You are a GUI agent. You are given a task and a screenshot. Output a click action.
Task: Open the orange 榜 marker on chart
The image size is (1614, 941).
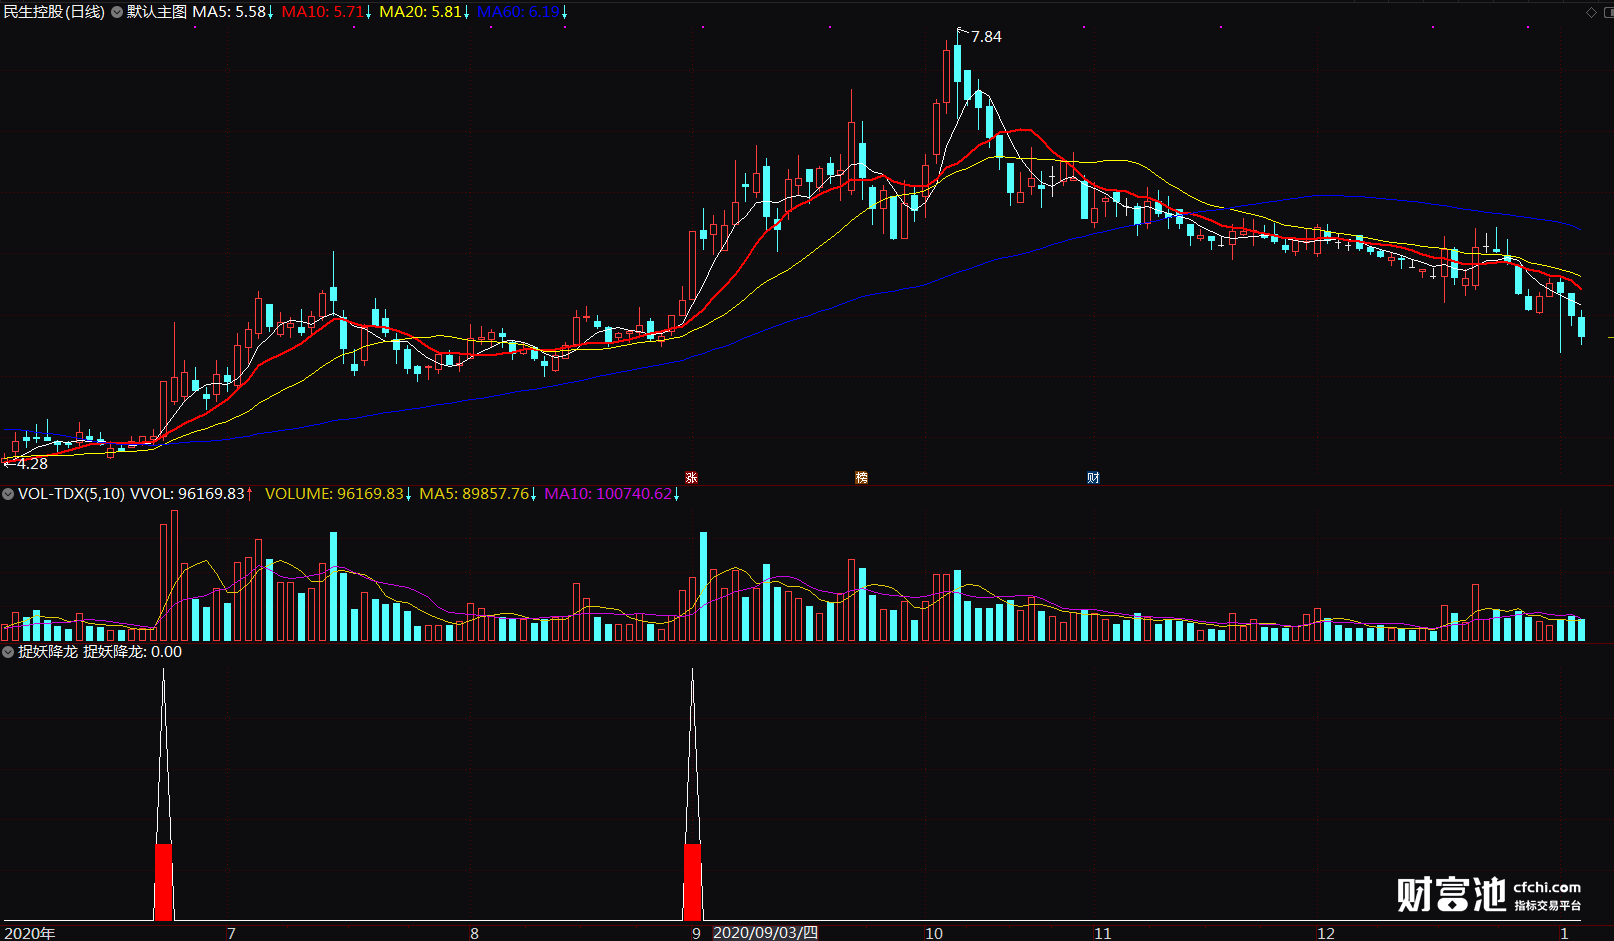point(861,478)
